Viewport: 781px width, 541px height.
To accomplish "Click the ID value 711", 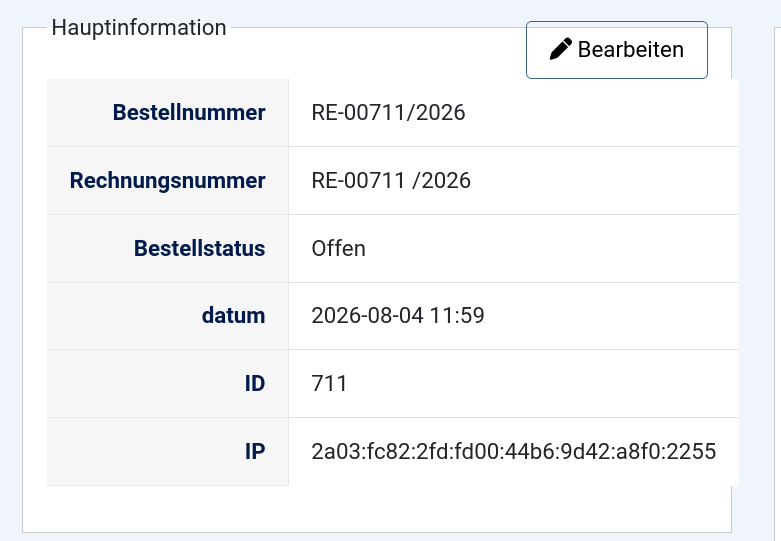I will pyautogui.click(x=329, y=384).
